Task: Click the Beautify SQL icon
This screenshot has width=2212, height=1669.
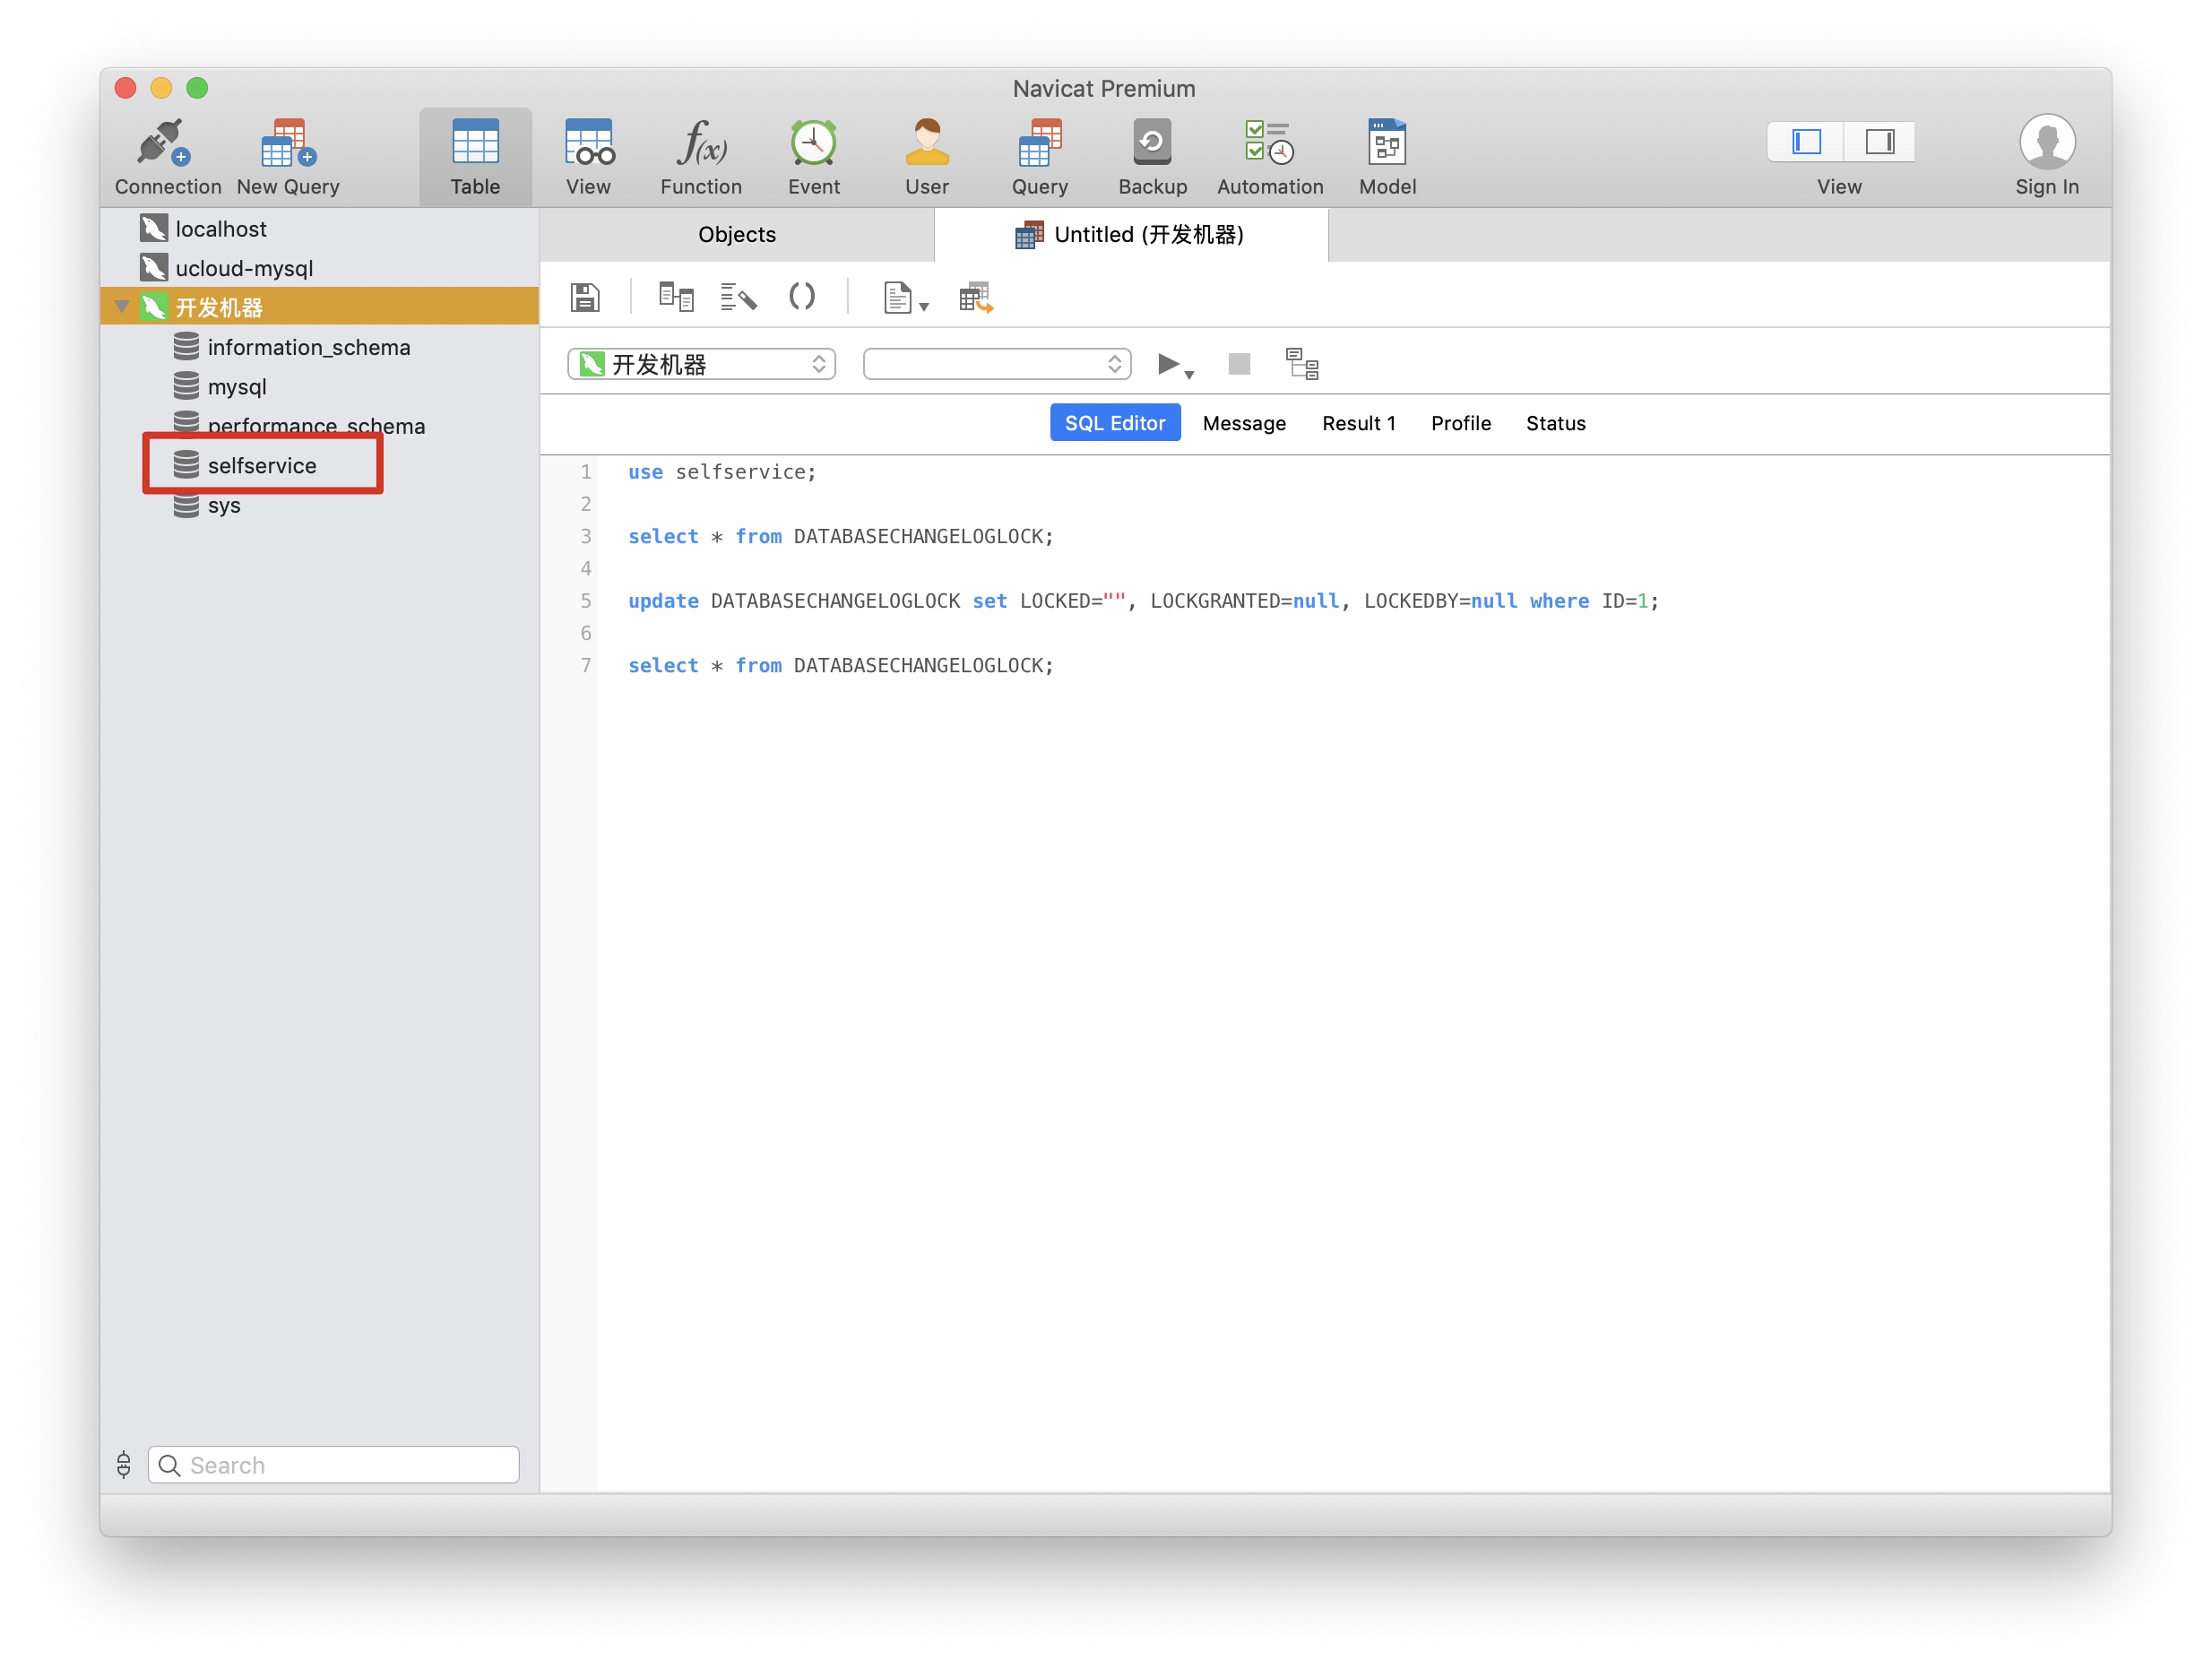Action: (738, 297)
